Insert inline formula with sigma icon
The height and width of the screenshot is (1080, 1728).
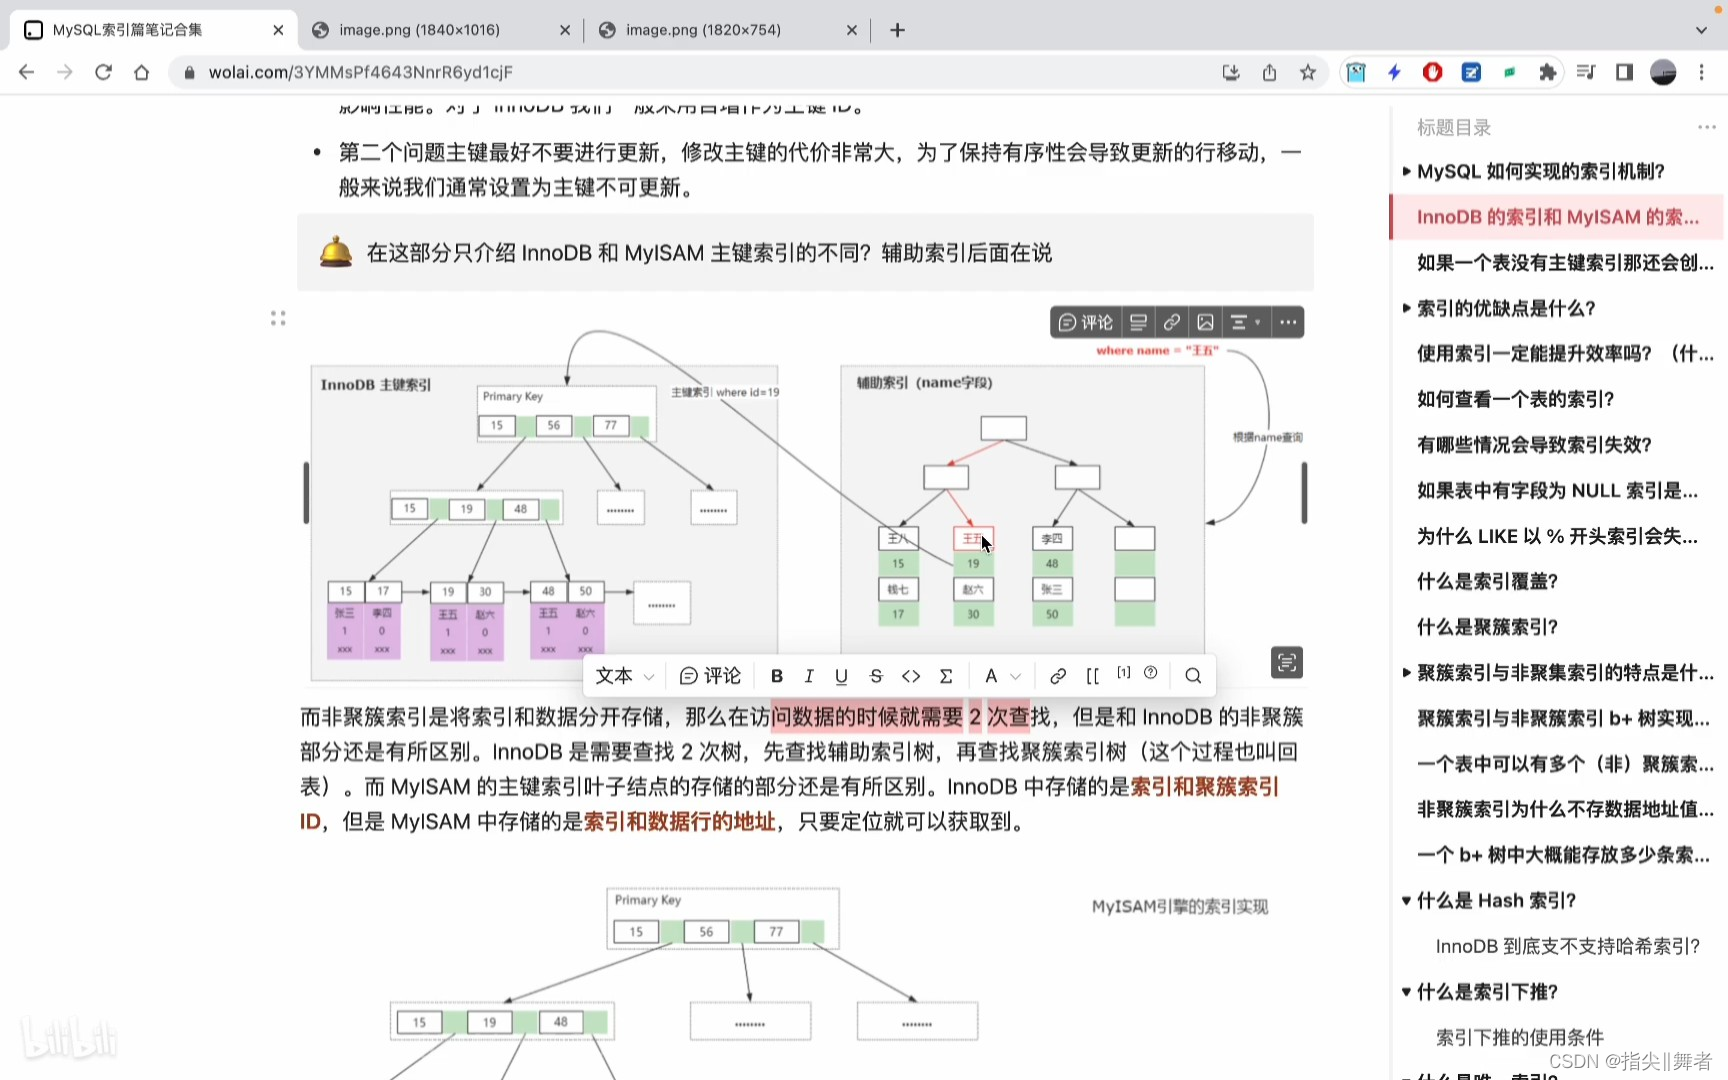pos(946,676)
